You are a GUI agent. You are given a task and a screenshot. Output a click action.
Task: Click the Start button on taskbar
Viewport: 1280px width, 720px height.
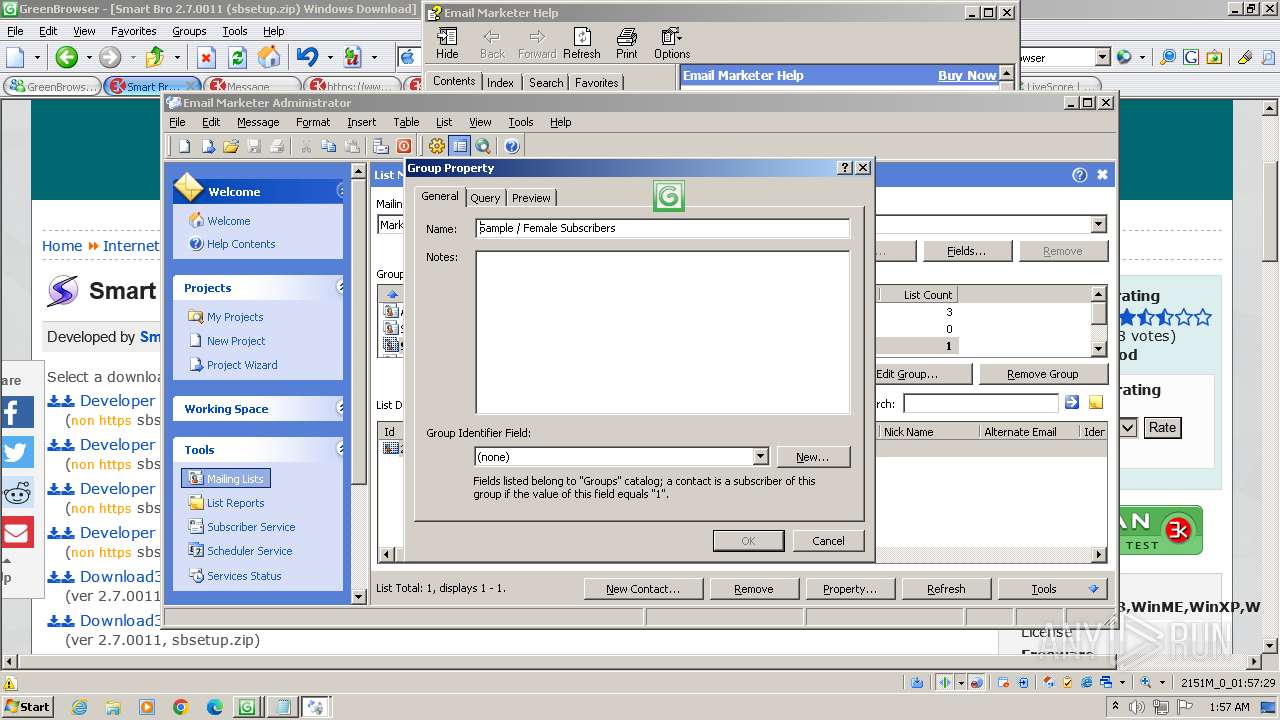27,707
